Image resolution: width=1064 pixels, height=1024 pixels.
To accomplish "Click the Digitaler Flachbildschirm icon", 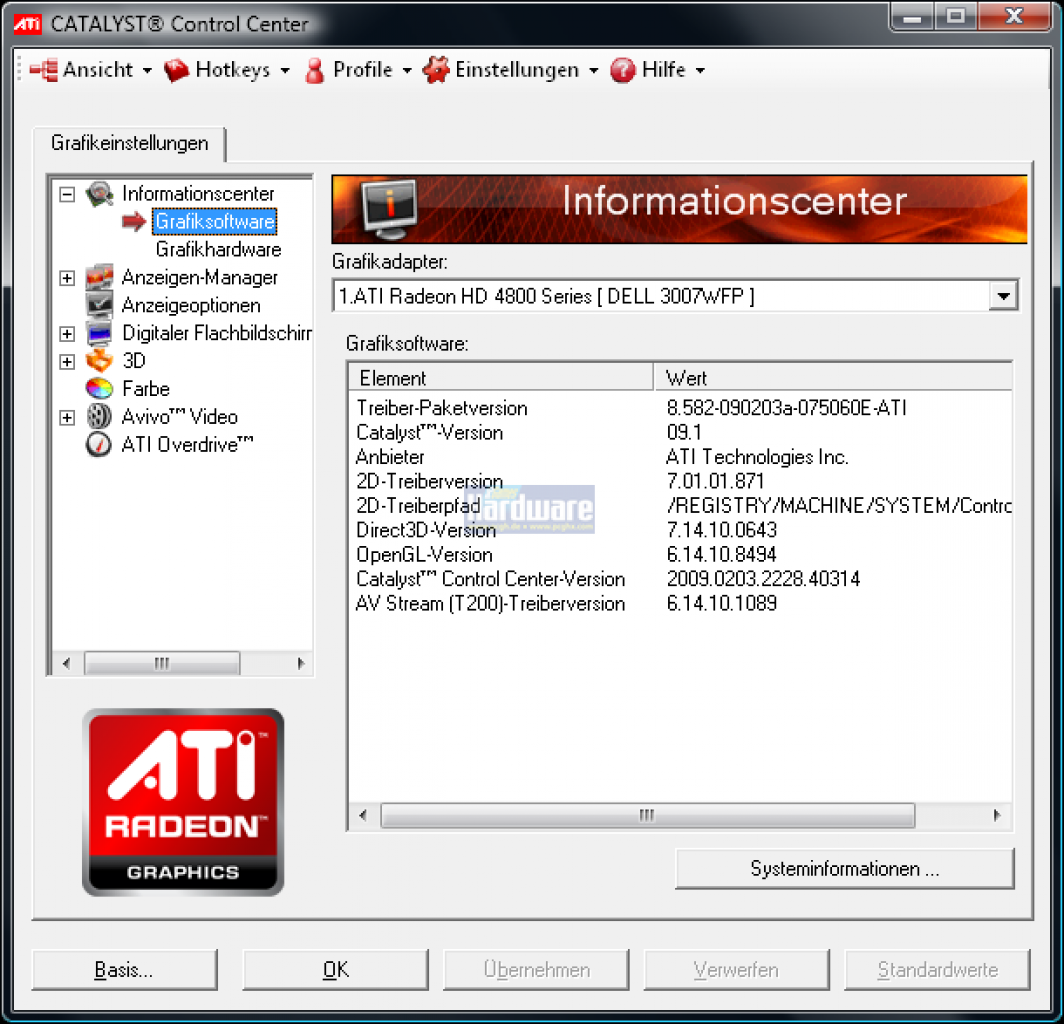I will pos(99,333).
